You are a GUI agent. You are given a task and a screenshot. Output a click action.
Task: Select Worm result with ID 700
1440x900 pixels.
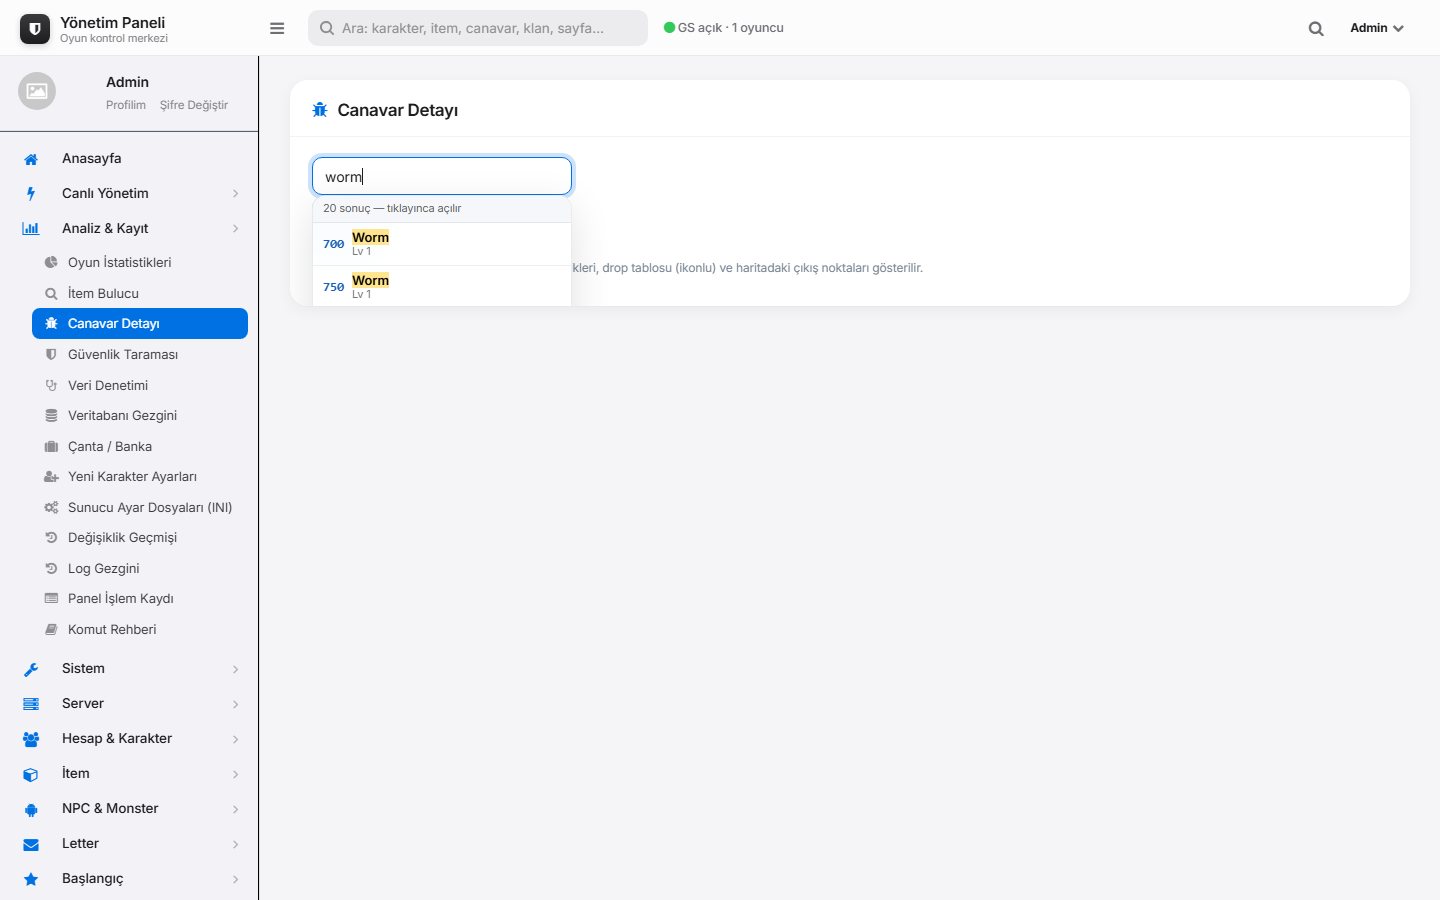(442, 244)
